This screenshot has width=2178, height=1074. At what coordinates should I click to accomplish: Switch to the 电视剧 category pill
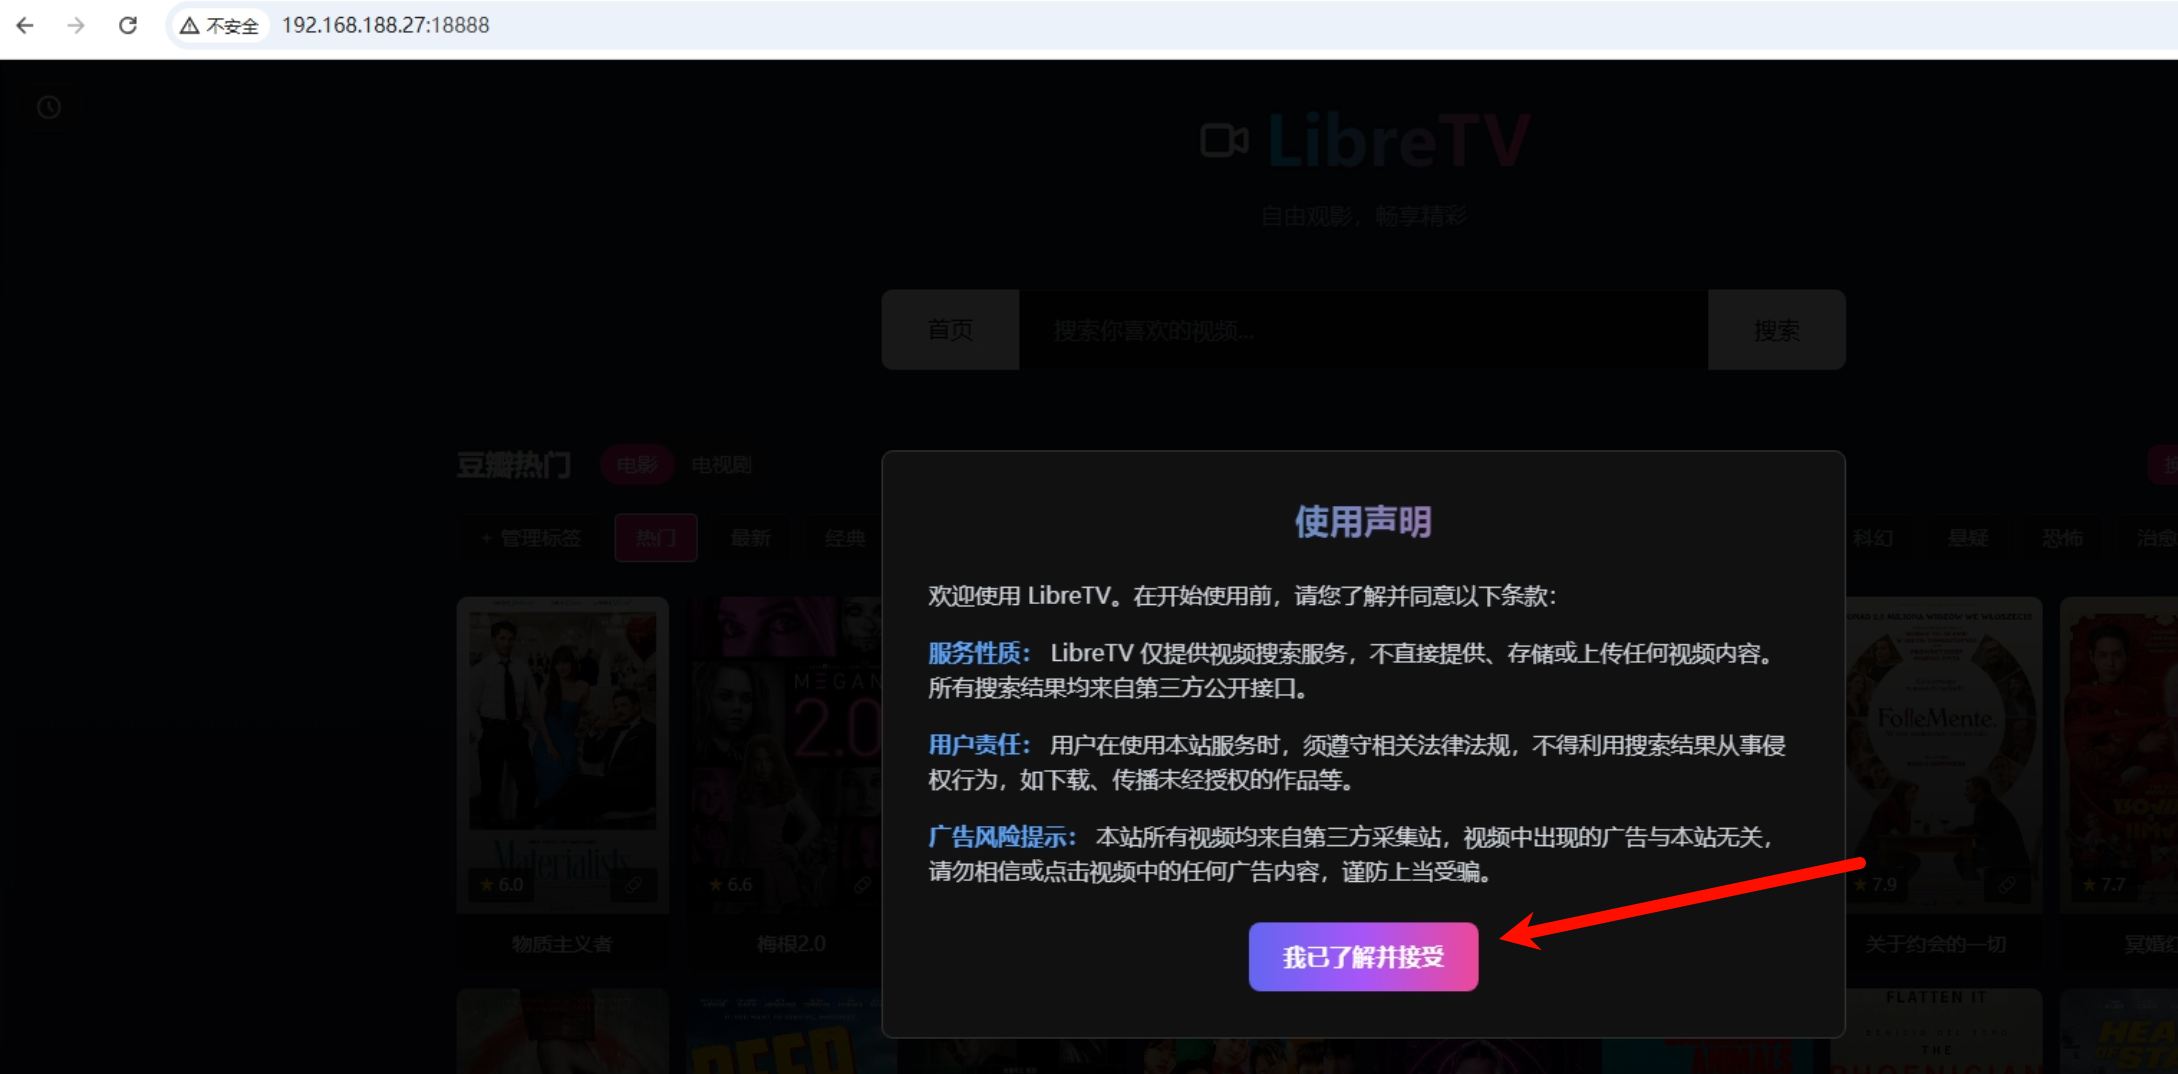[722, 464]
